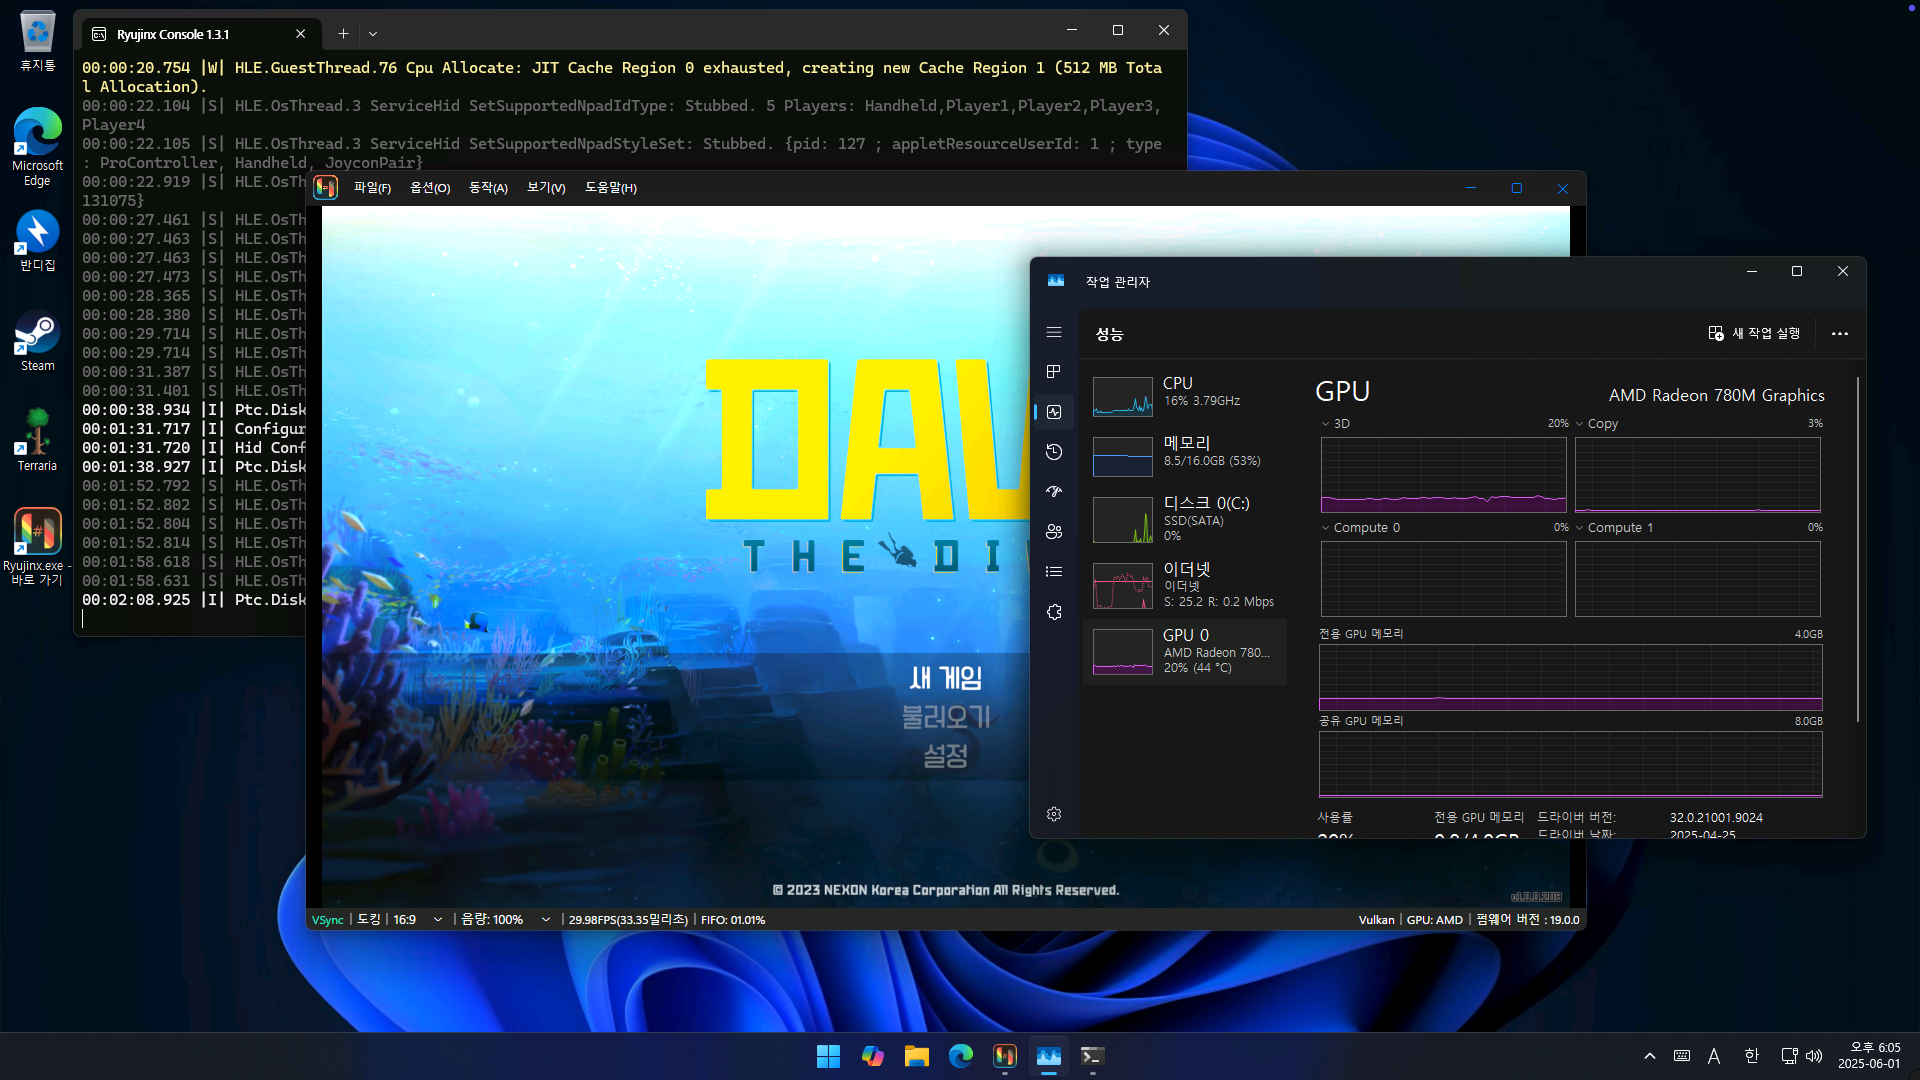The width and height of the screenshot is (1920, 1080).
Task: Open the 옵션(O) menu in Ryujinx
Action: coord(430,188)
